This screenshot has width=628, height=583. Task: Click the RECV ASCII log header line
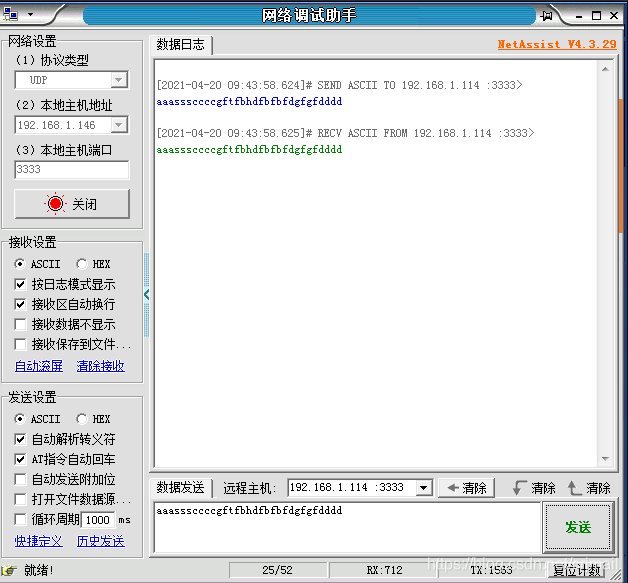tap(345, 133)
